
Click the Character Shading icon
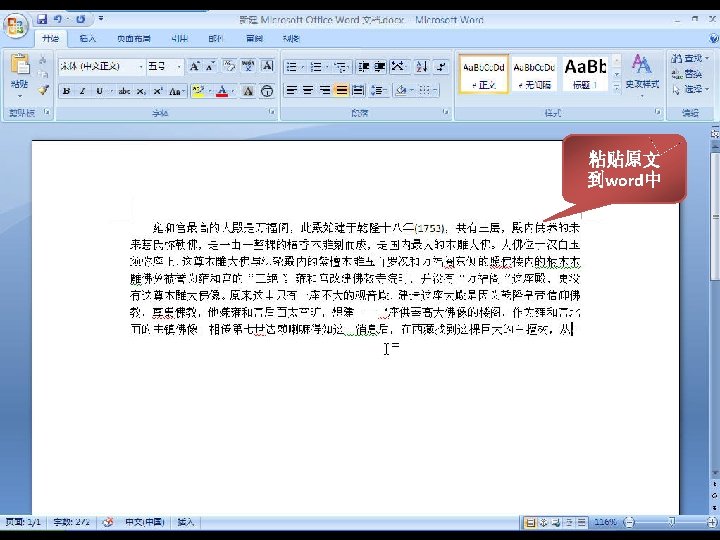248,91
